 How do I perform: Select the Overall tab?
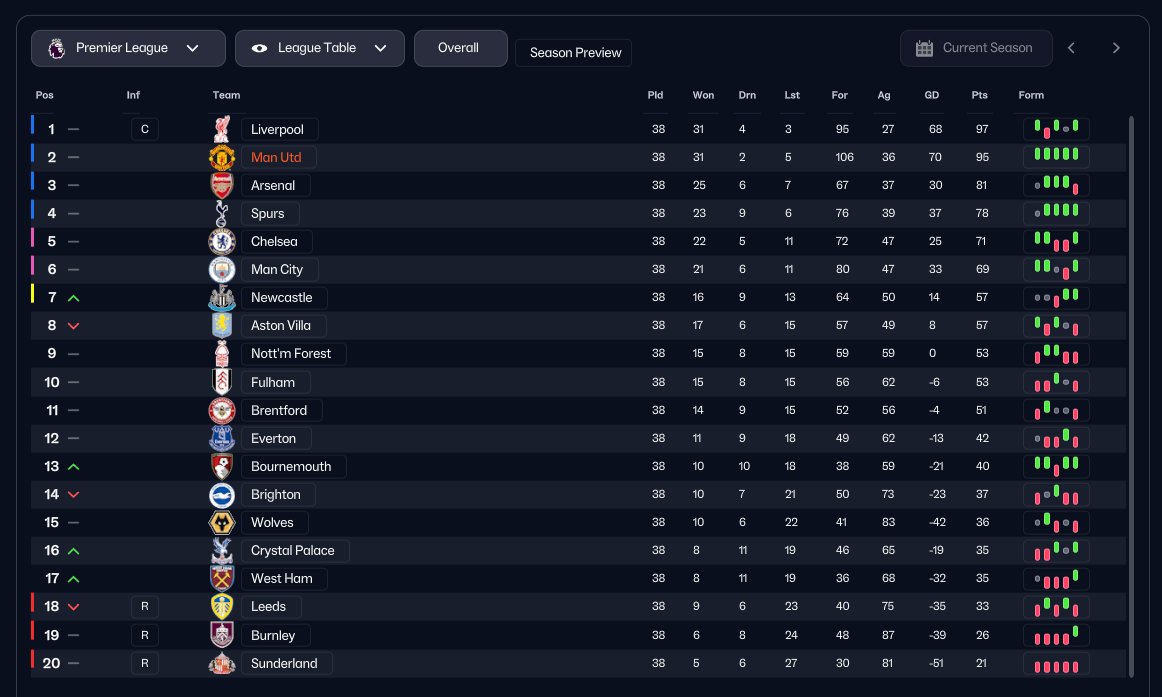(x=460, y=48)
